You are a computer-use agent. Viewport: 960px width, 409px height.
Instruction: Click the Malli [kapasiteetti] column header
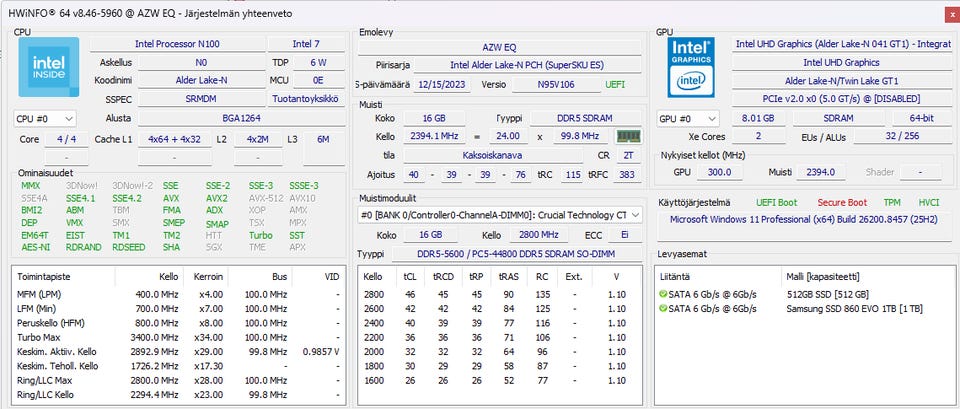point(823,277)
